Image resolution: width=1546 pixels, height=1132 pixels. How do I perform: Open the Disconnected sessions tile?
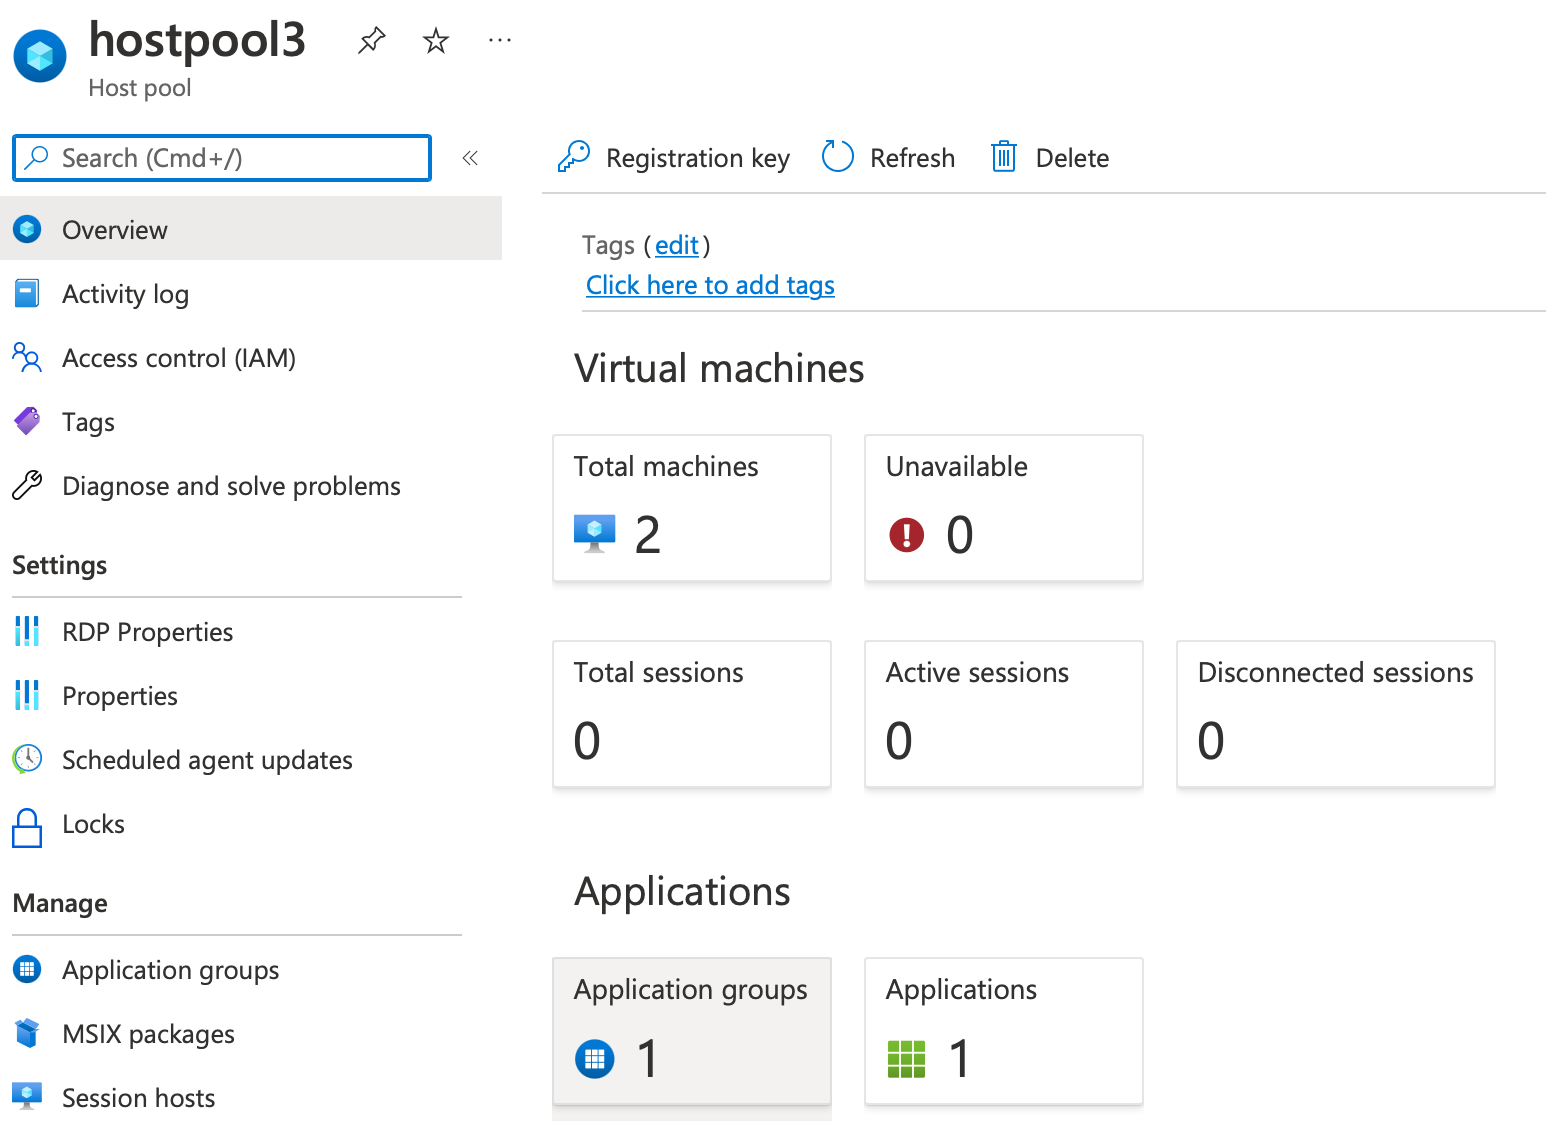point(1336,714)
